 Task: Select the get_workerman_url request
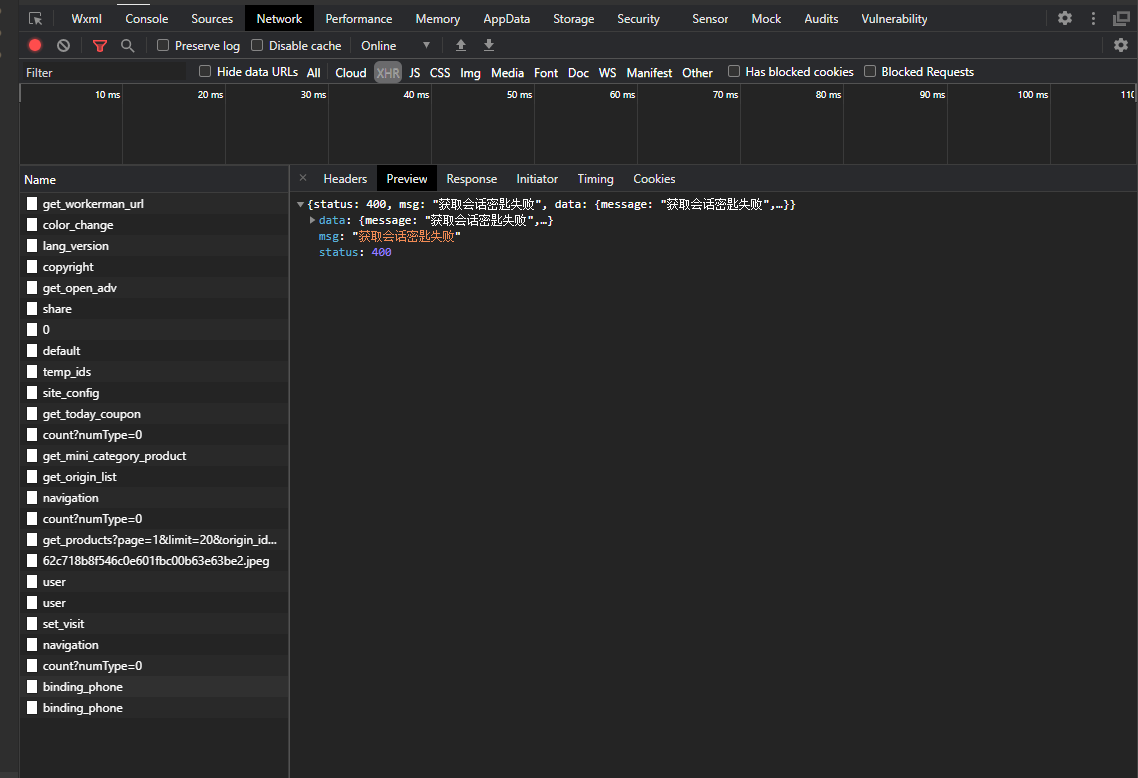(154, 204)
